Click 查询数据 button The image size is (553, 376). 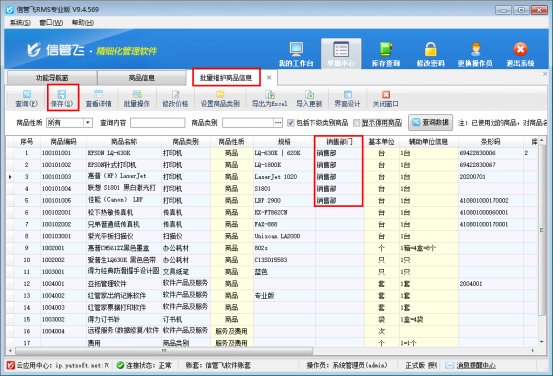coord(431,122)
